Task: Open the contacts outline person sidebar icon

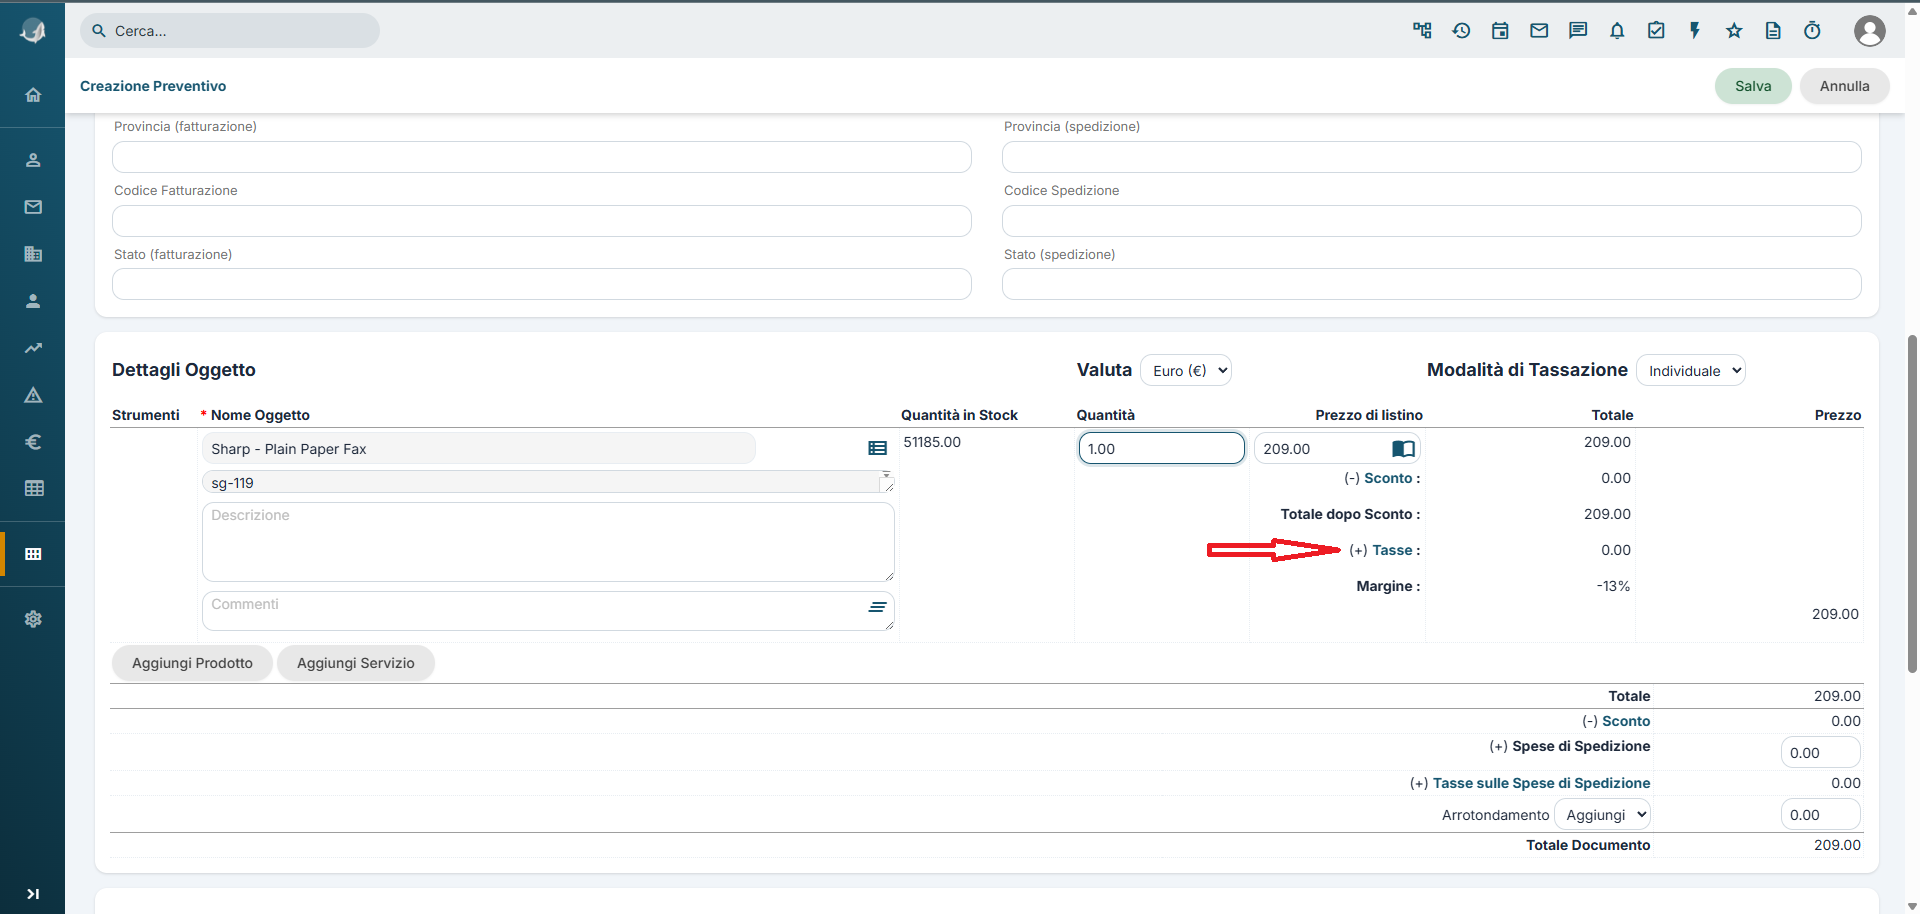Action: [x=33, y=160]
